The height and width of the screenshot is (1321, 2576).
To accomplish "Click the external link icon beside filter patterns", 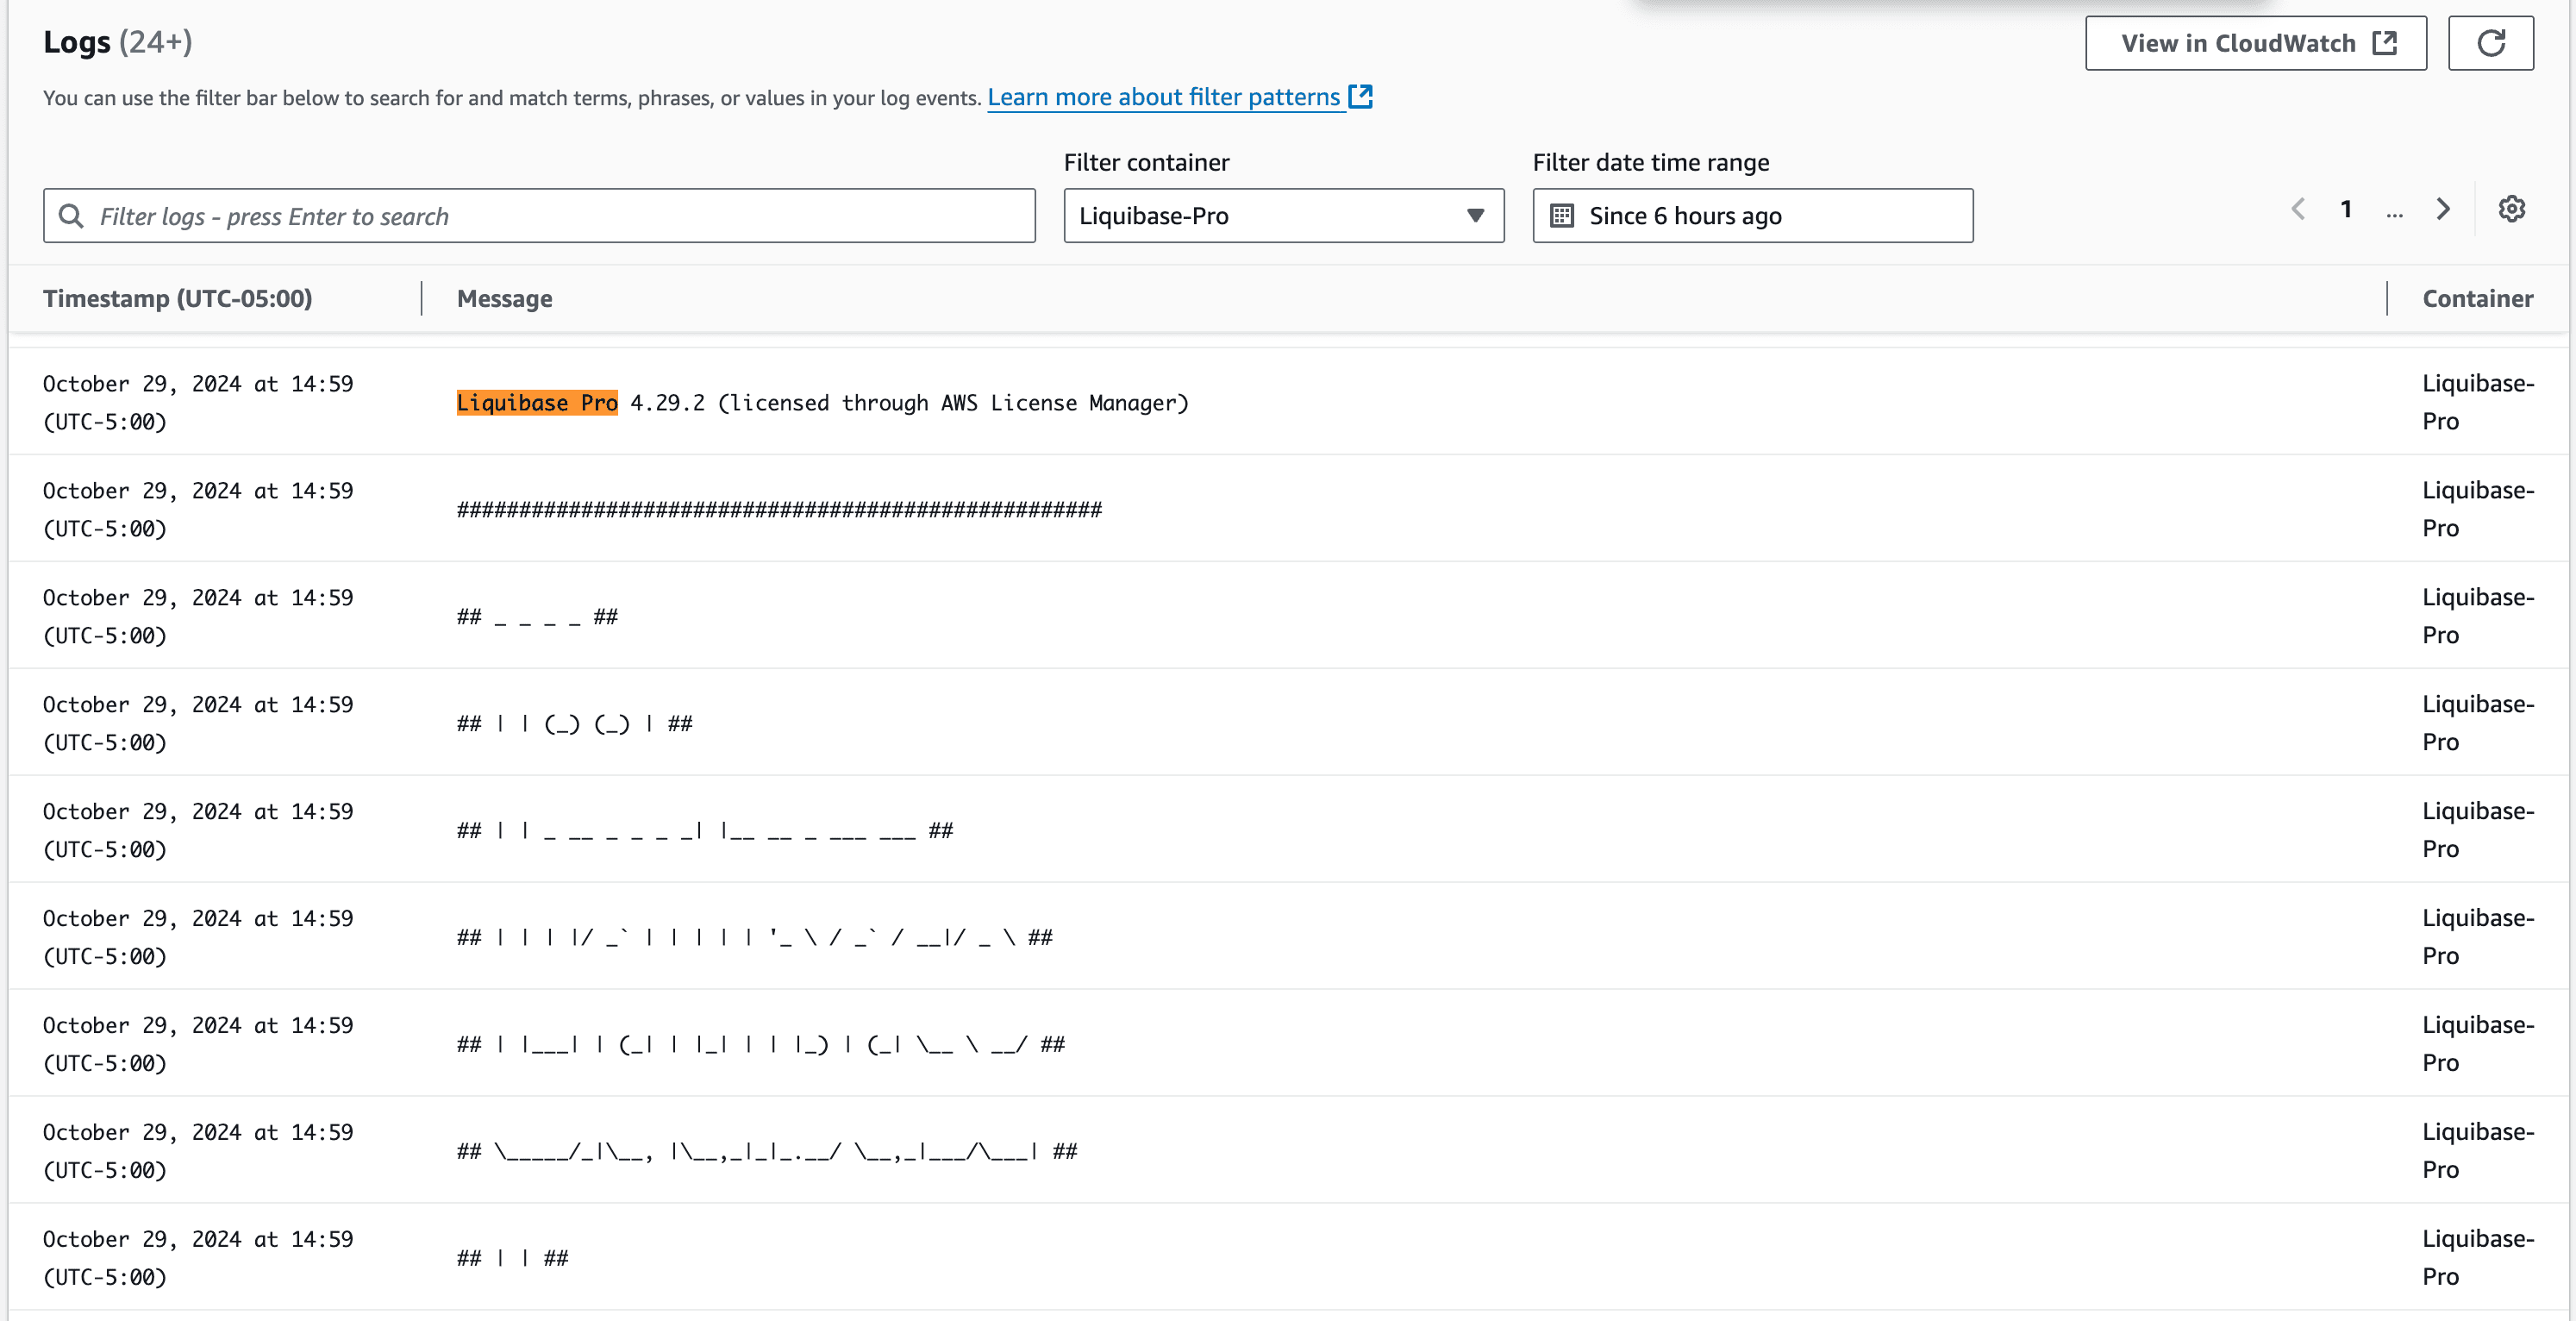I will [x=1360, y=97].
